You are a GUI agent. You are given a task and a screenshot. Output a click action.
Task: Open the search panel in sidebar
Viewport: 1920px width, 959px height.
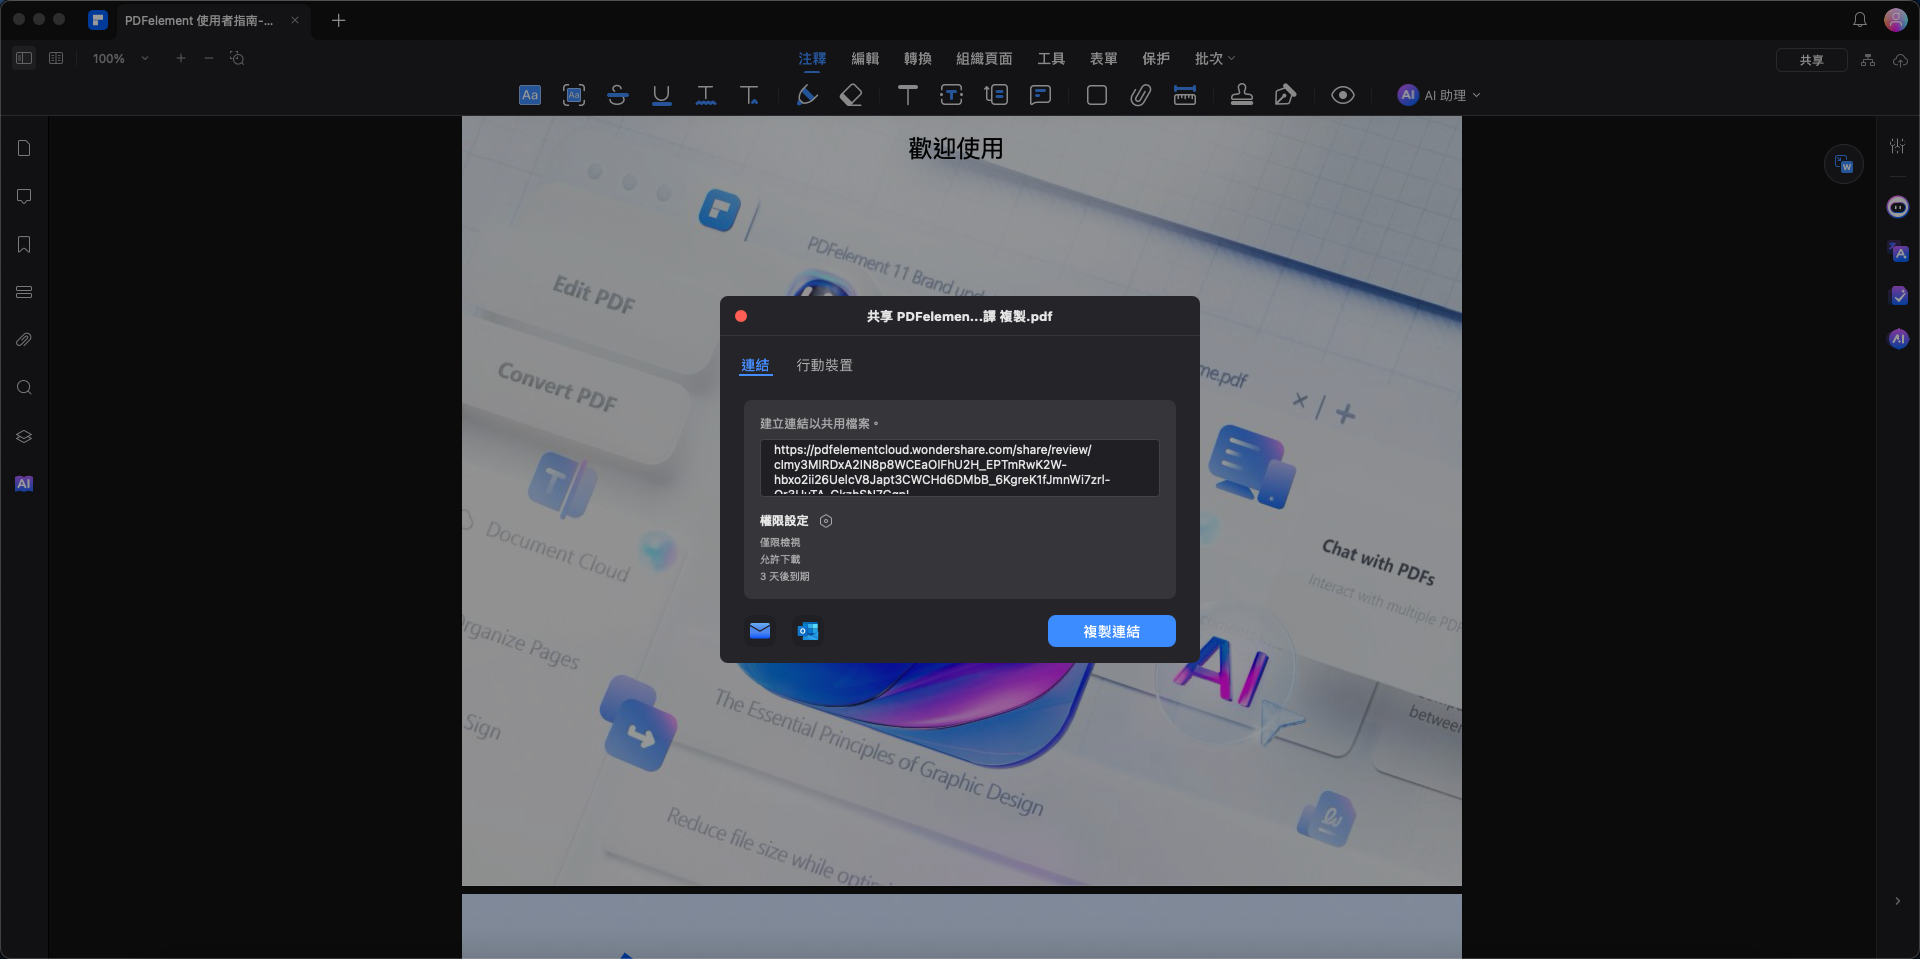click(x=24, y=388)
